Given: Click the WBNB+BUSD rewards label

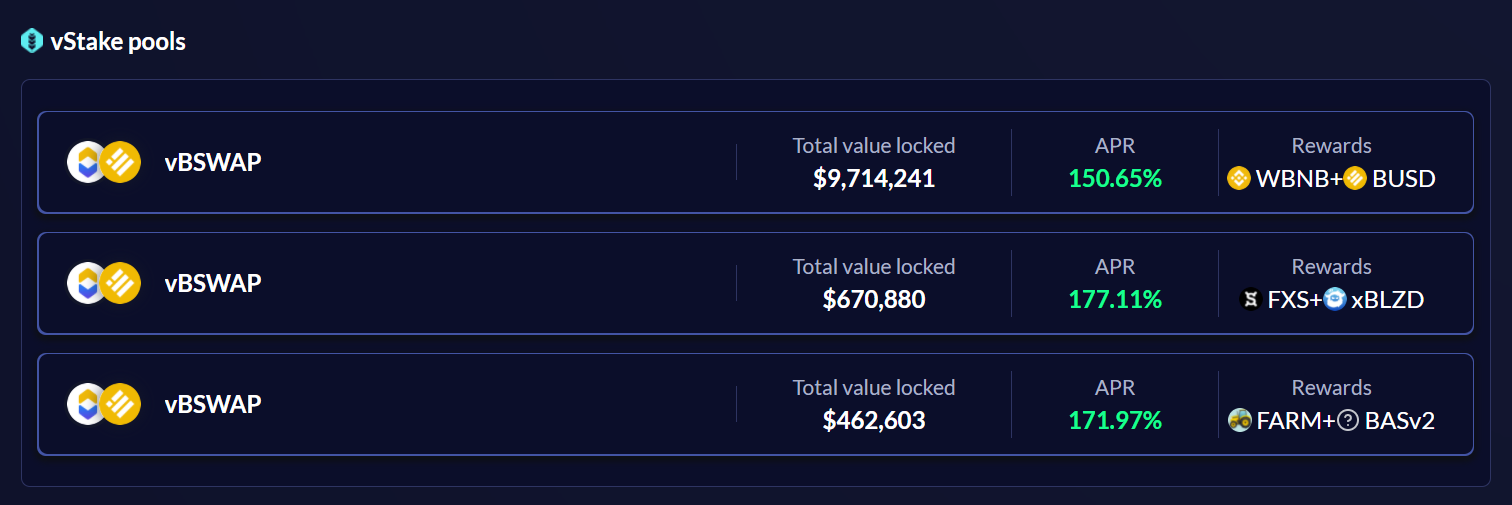Looking at the screenshot, I should tap(1331, 179).
